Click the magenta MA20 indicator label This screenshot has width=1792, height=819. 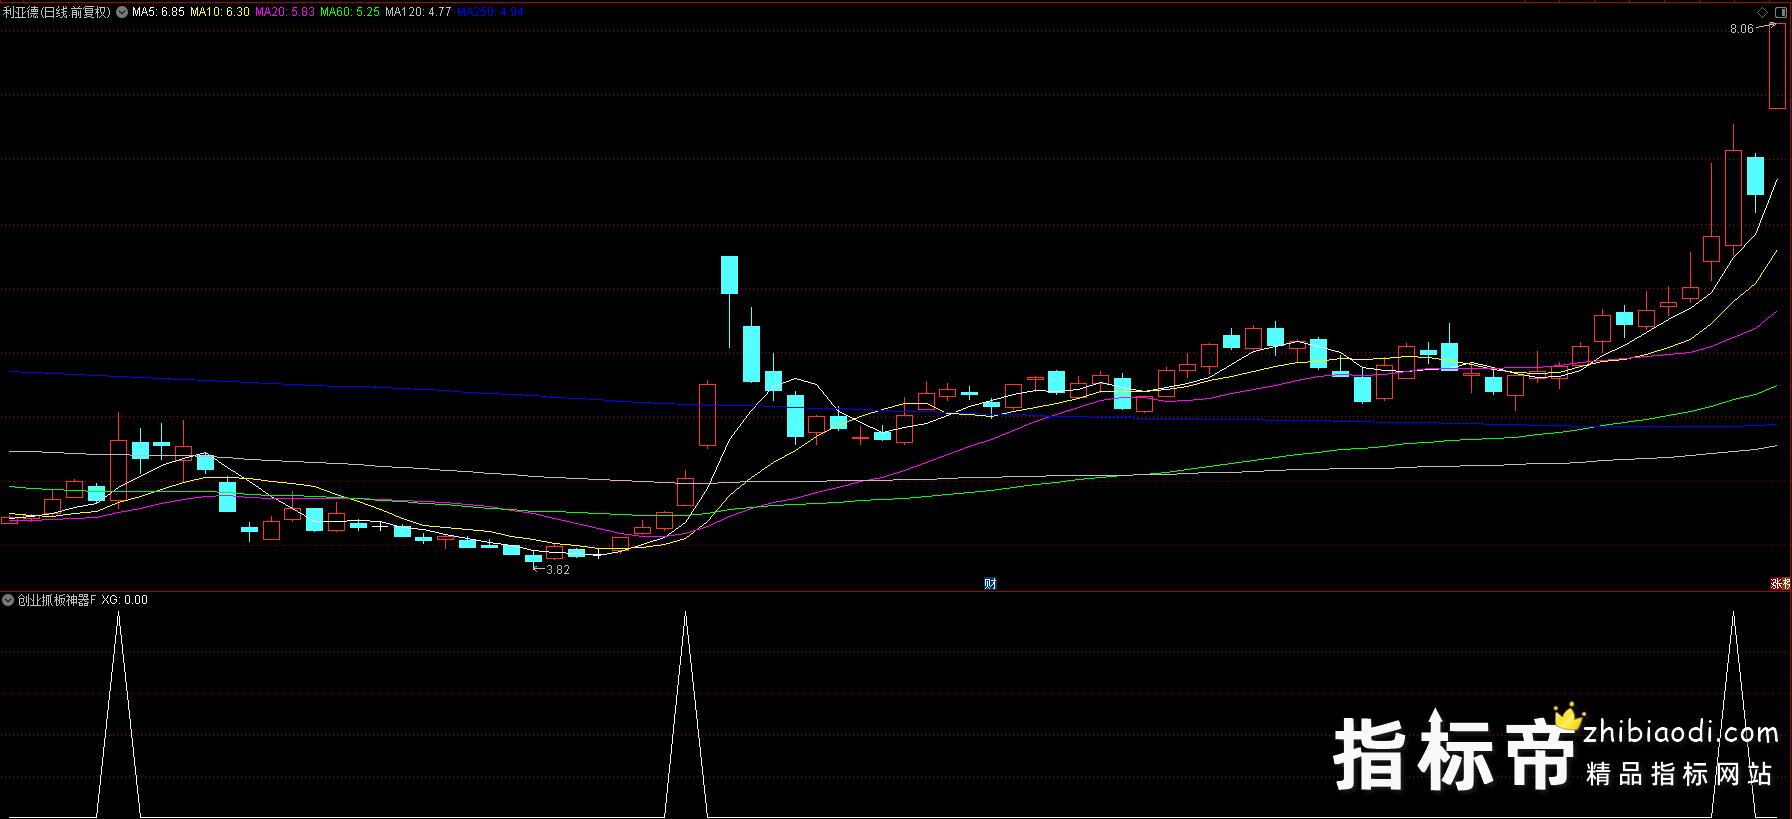click(285, 12)
